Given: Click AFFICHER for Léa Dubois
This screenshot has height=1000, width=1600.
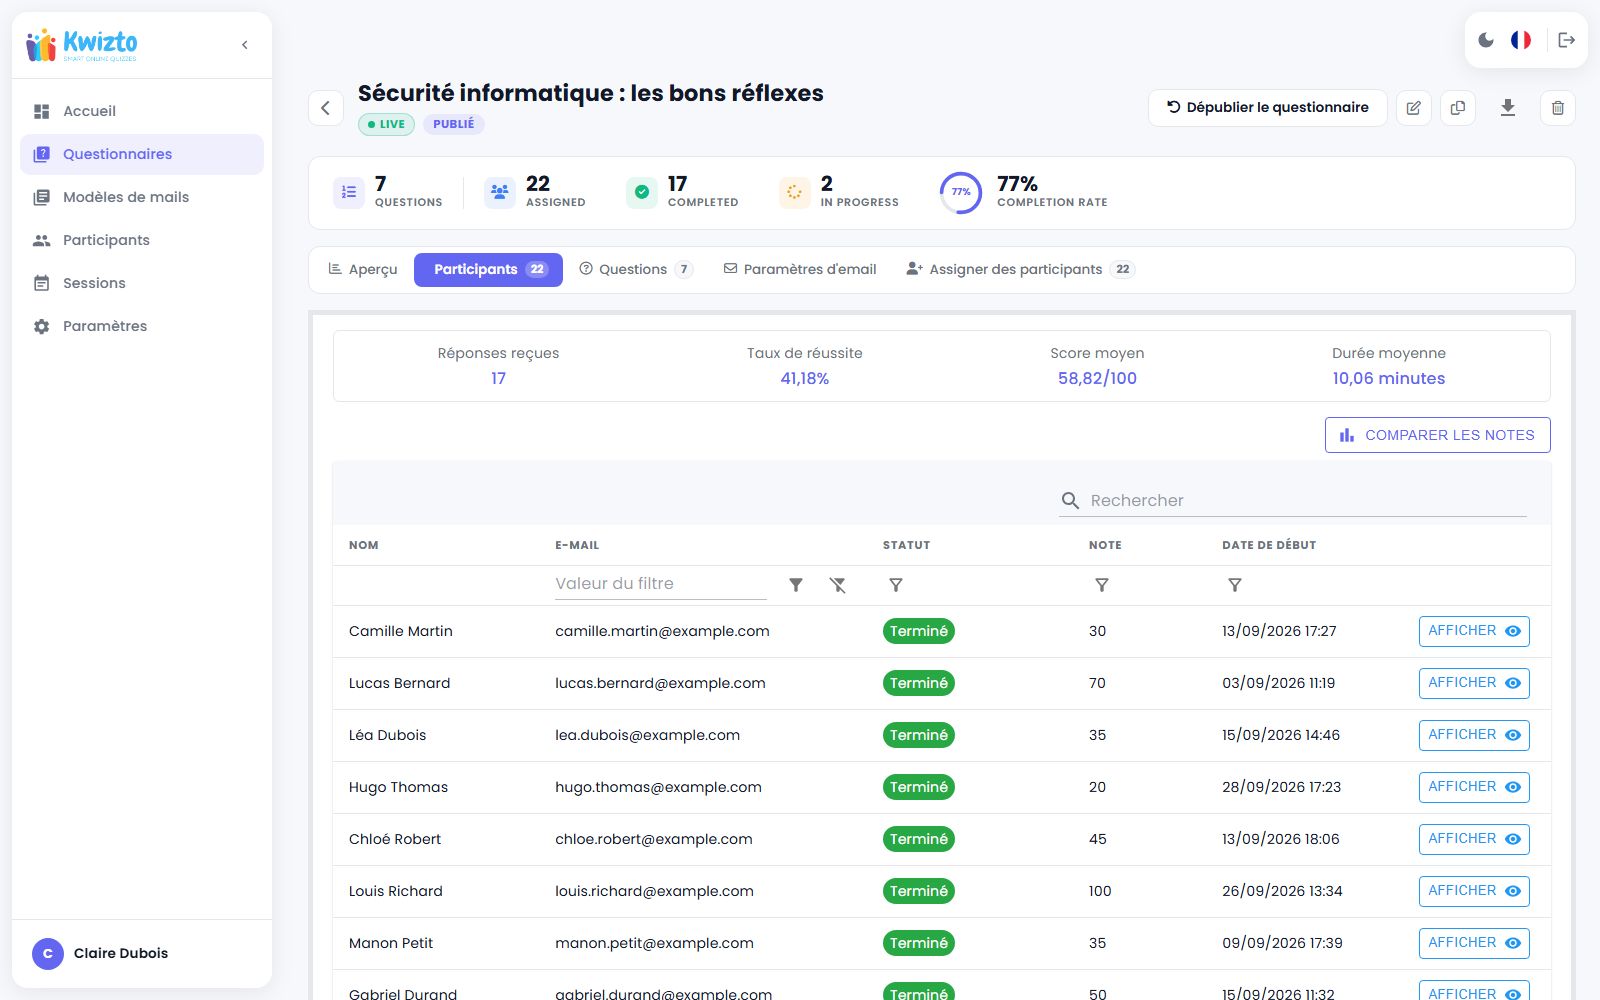Looking at the screenshot, I should pyautogui.click(x=1474, y=735).
